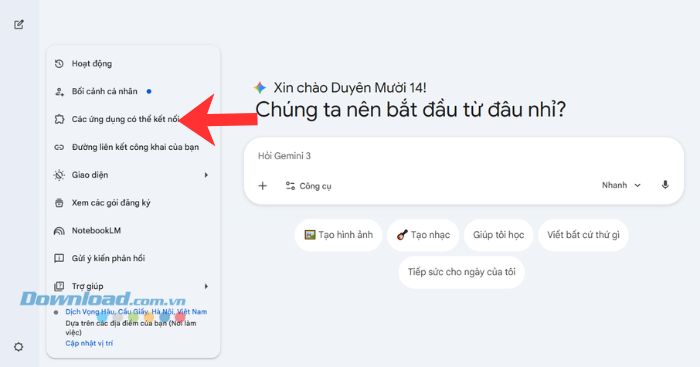This screenshot has width=700, height=367.
Task: Click the theme icon beside Giao diện
Action: coord(59,175)
